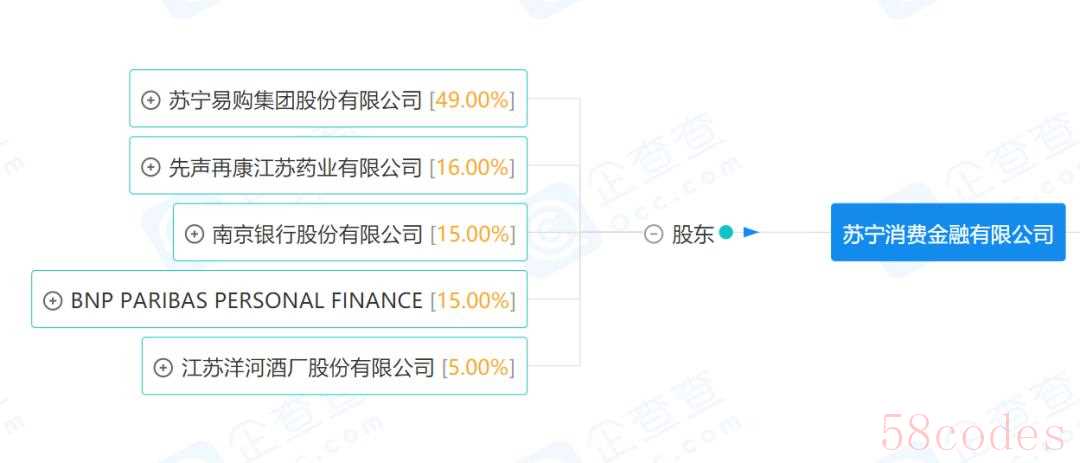Click the teal dot beside 股东
This screenshot has height=463, width=1080.
[725, 232]
